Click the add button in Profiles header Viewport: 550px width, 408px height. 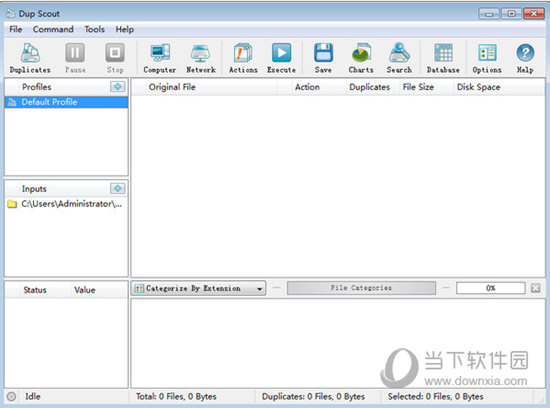pyautogui.click(x=118, y=86)
